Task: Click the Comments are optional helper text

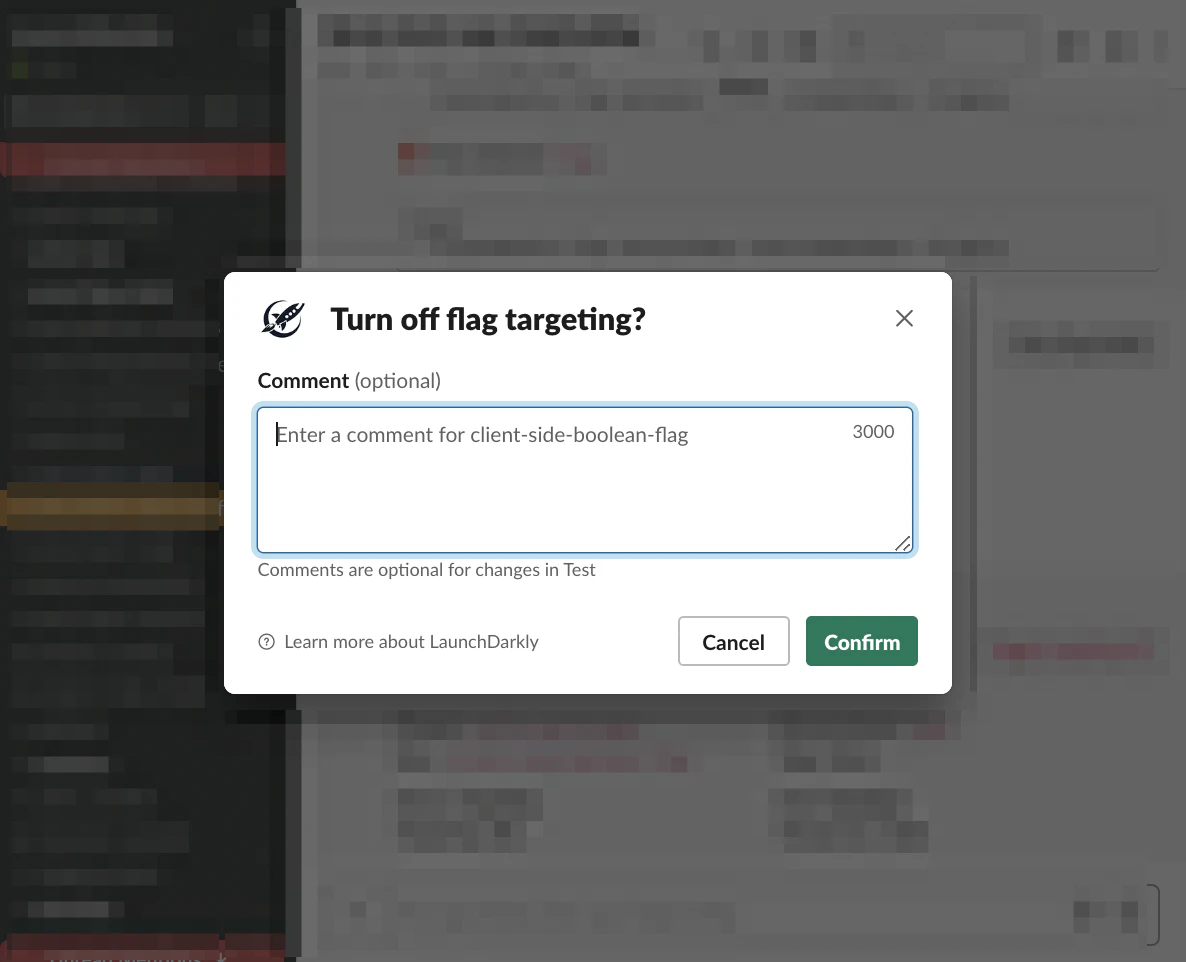Action: [427, 569]
